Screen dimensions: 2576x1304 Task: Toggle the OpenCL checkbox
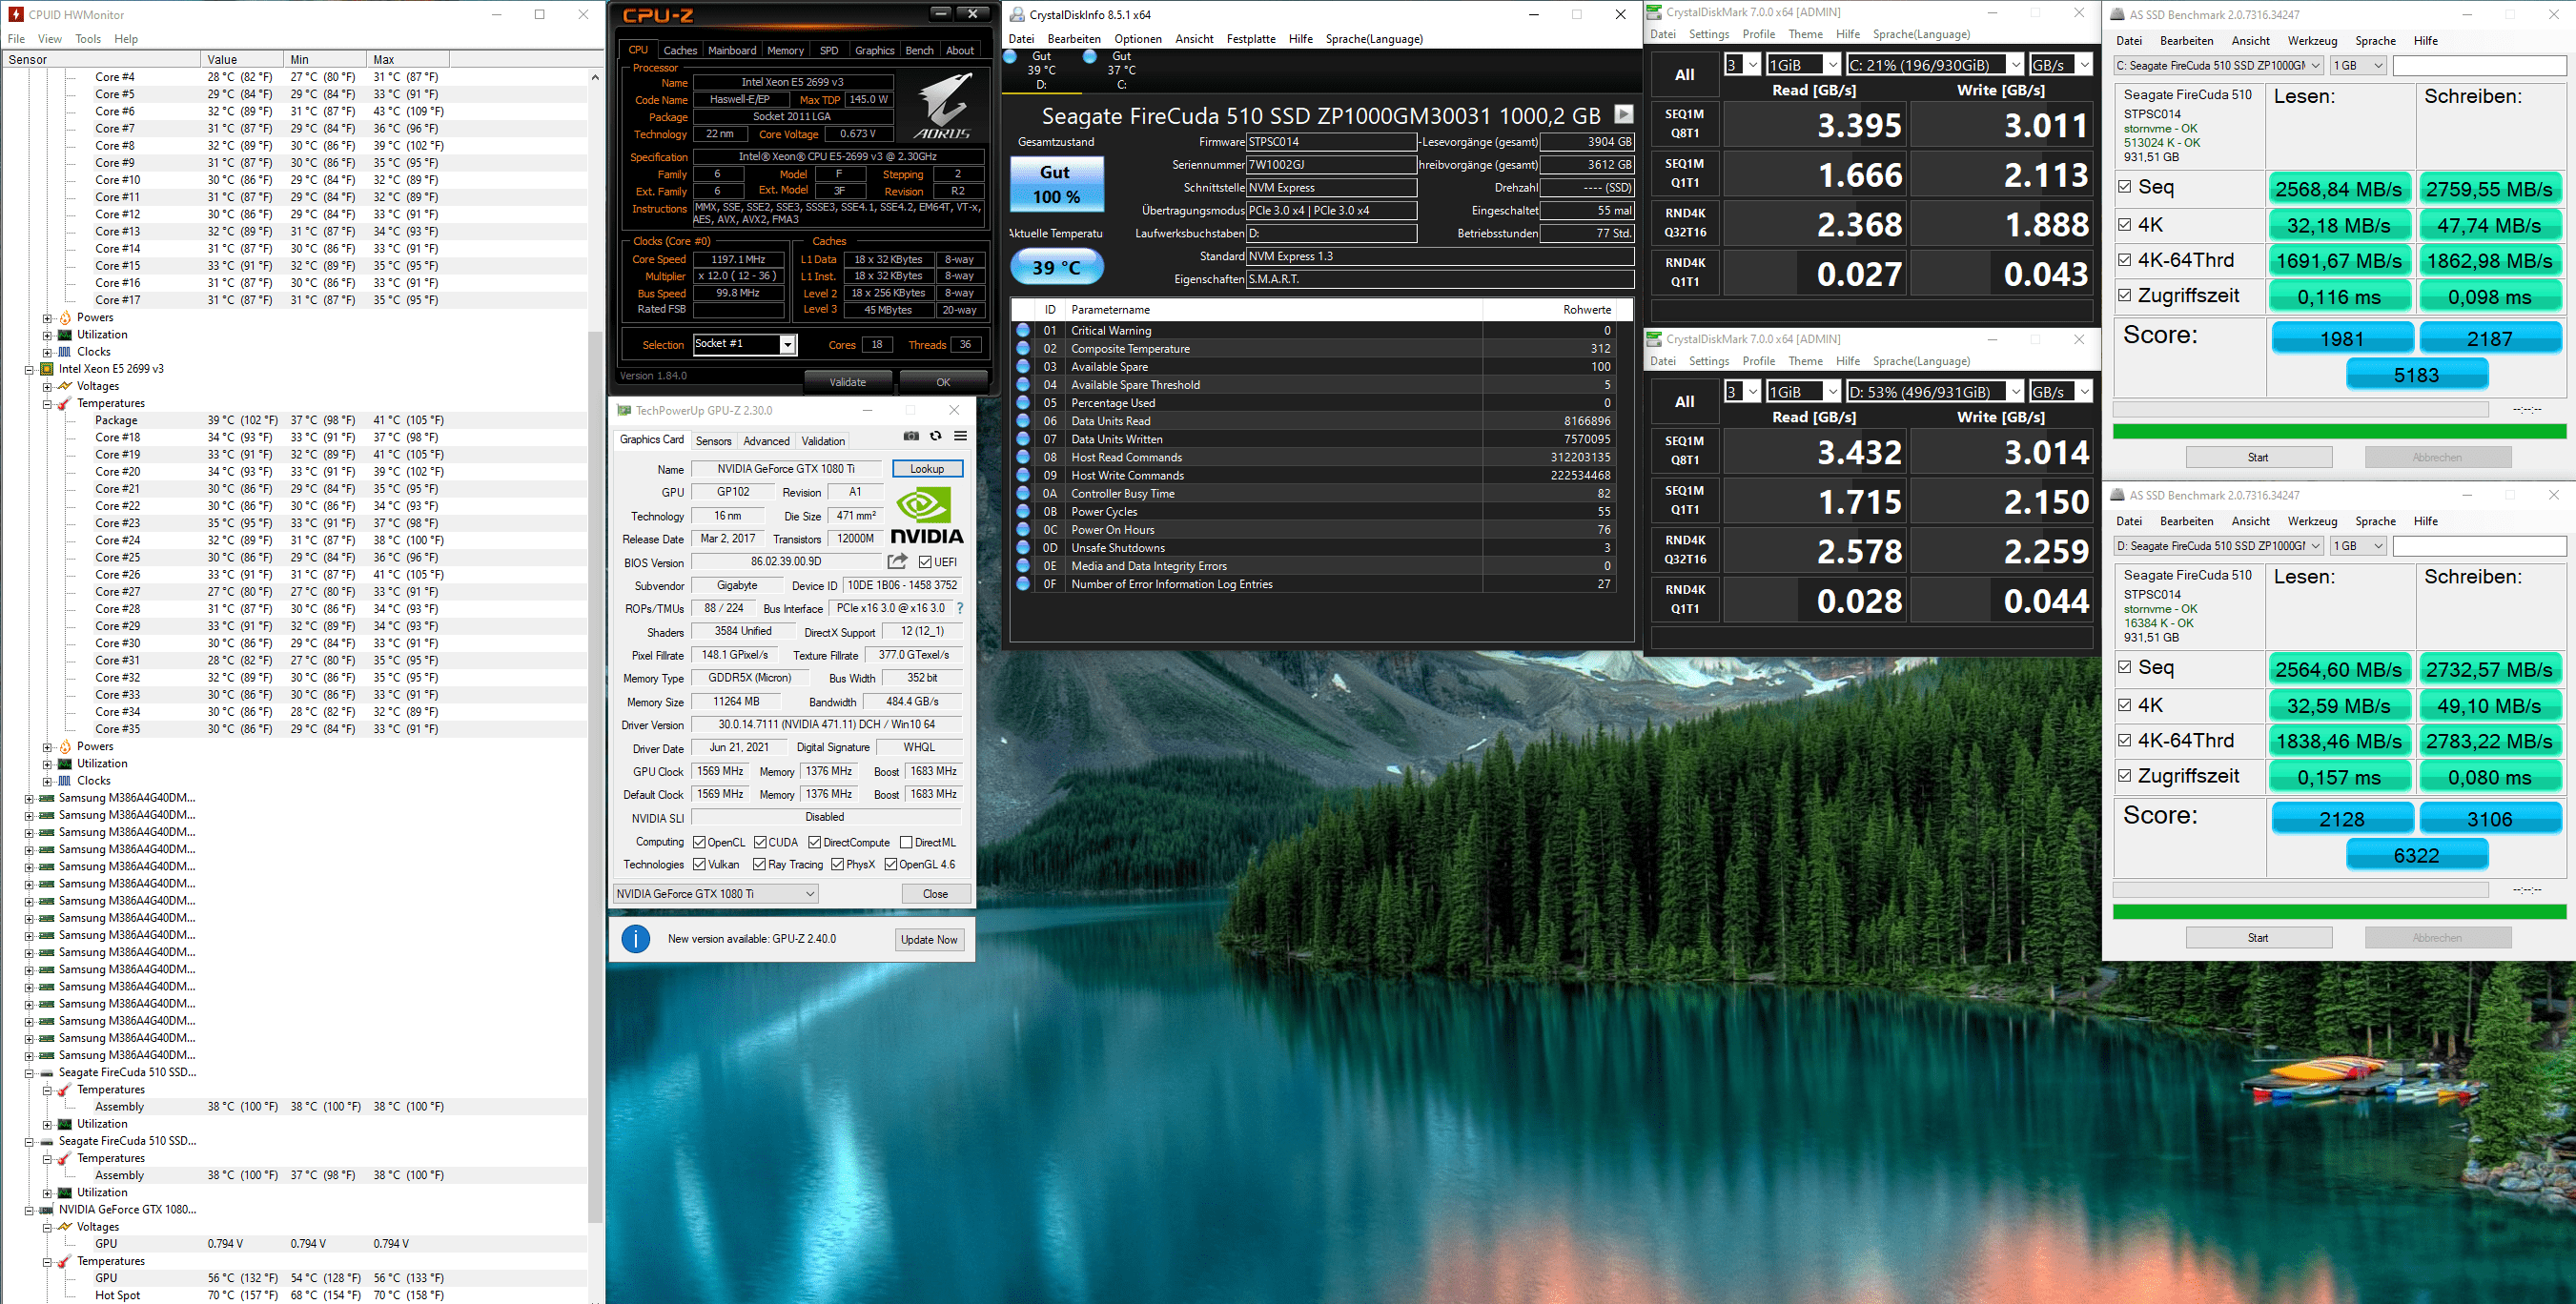[x=699, y=842]
